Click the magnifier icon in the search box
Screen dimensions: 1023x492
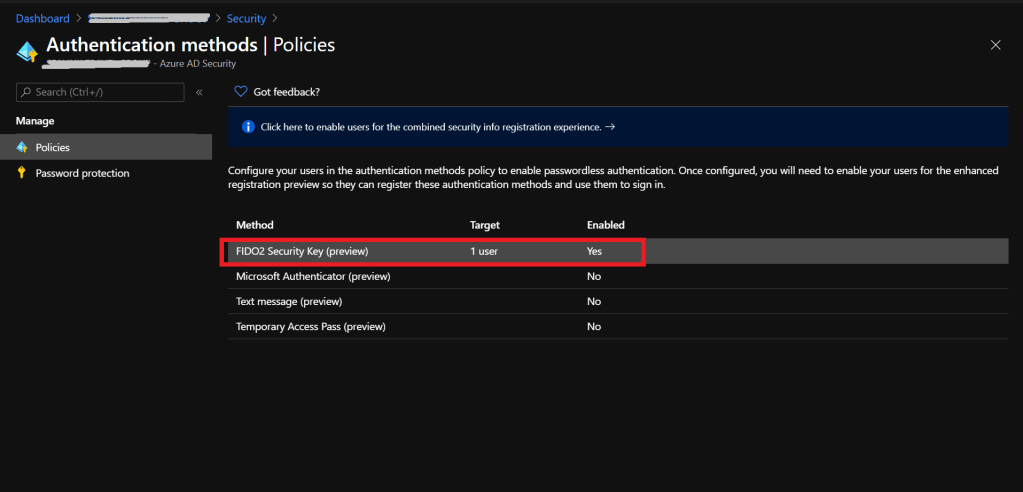click(26, 92)
